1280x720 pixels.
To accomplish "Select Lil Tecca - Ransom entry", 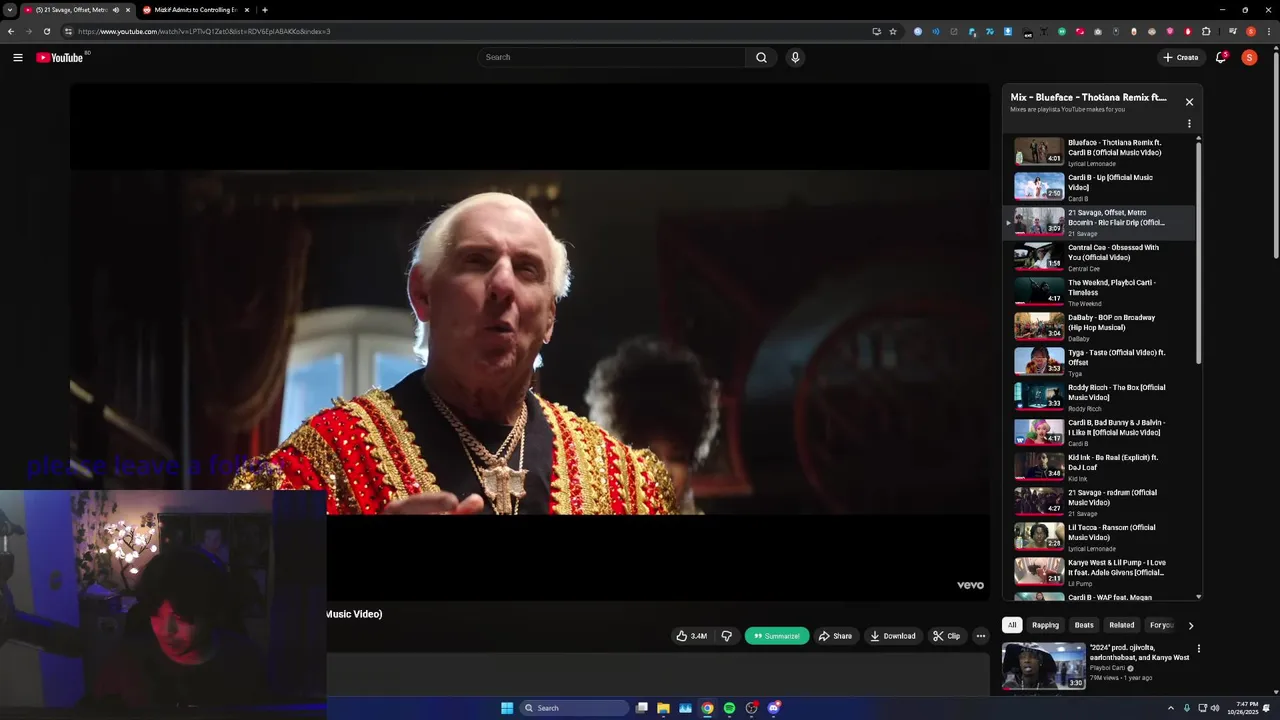I will (x=1099, y=537).
